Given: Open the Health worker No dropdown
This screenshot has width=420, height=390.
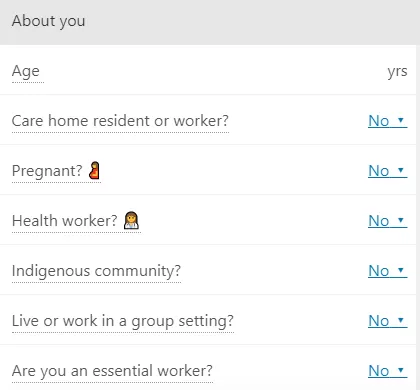Looking at the screenshot, I should (388, 221).
